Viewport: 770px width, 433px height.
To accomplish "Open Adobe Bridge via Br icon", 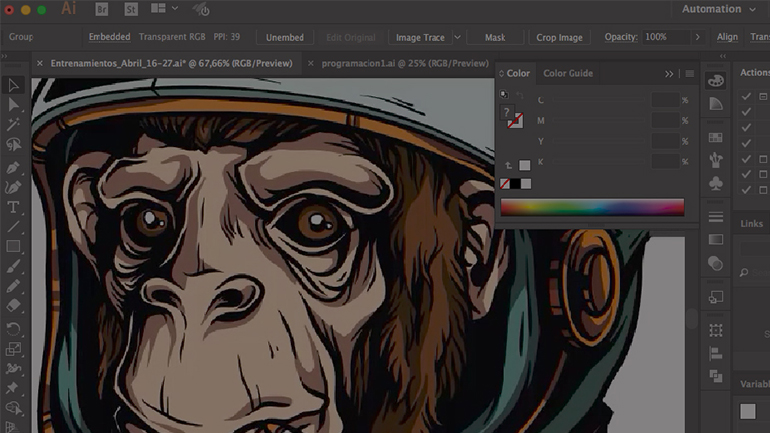I will point(102,9).
